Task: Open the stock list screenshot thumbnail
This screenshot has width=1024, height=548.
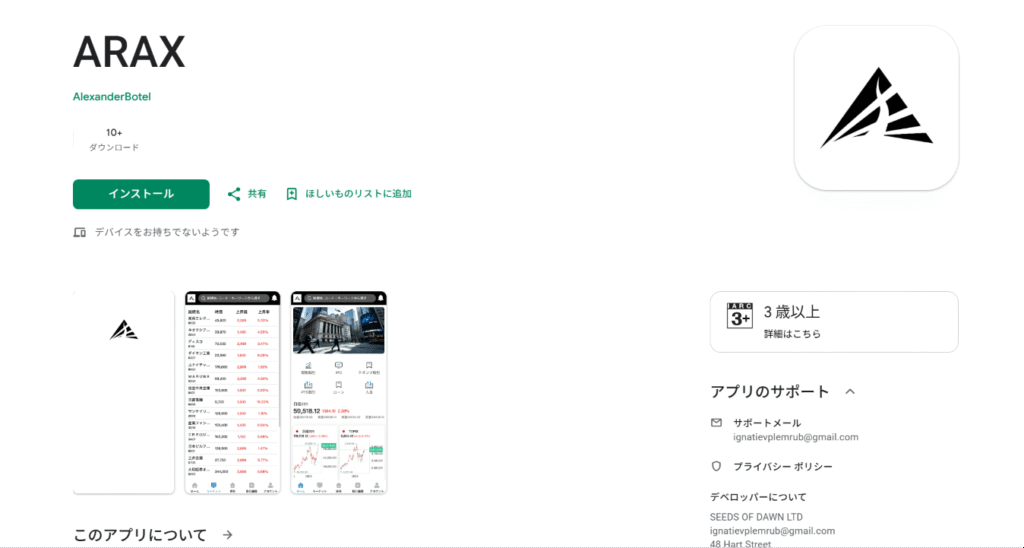Action: point(232,393)
